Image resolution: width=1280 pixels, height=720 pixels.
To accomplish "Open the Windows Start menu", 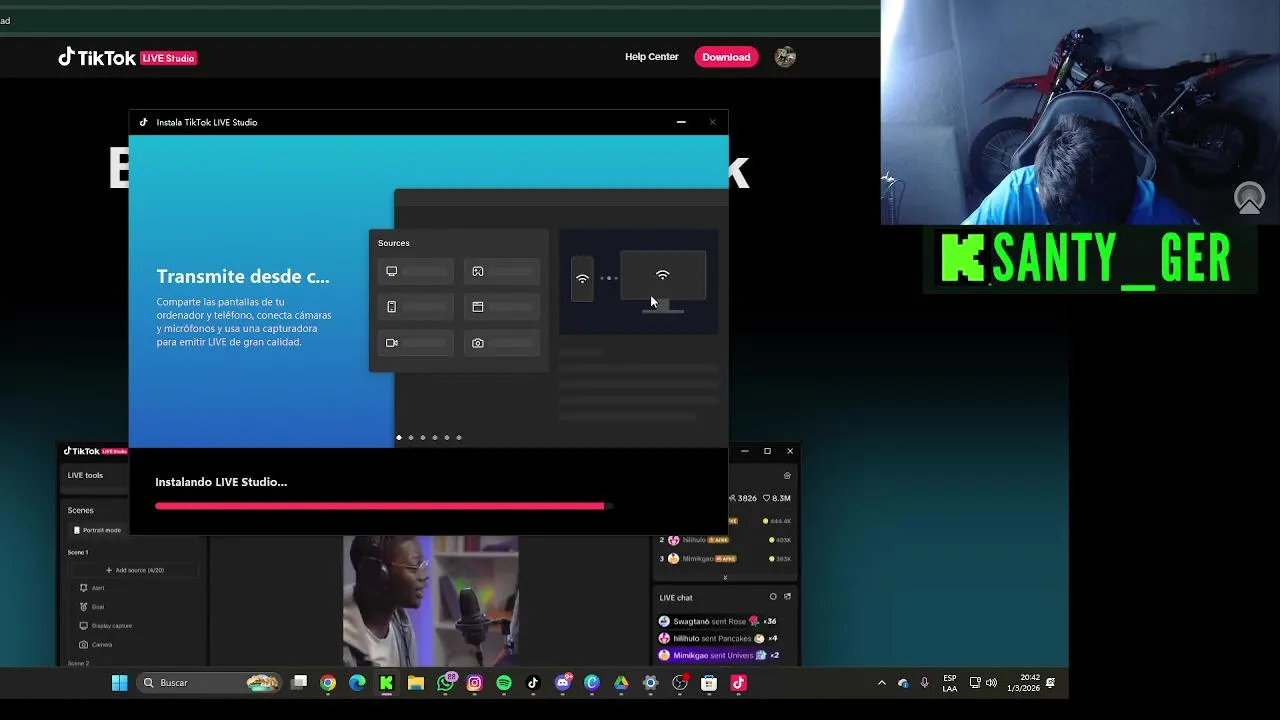I will click(120, 683).
